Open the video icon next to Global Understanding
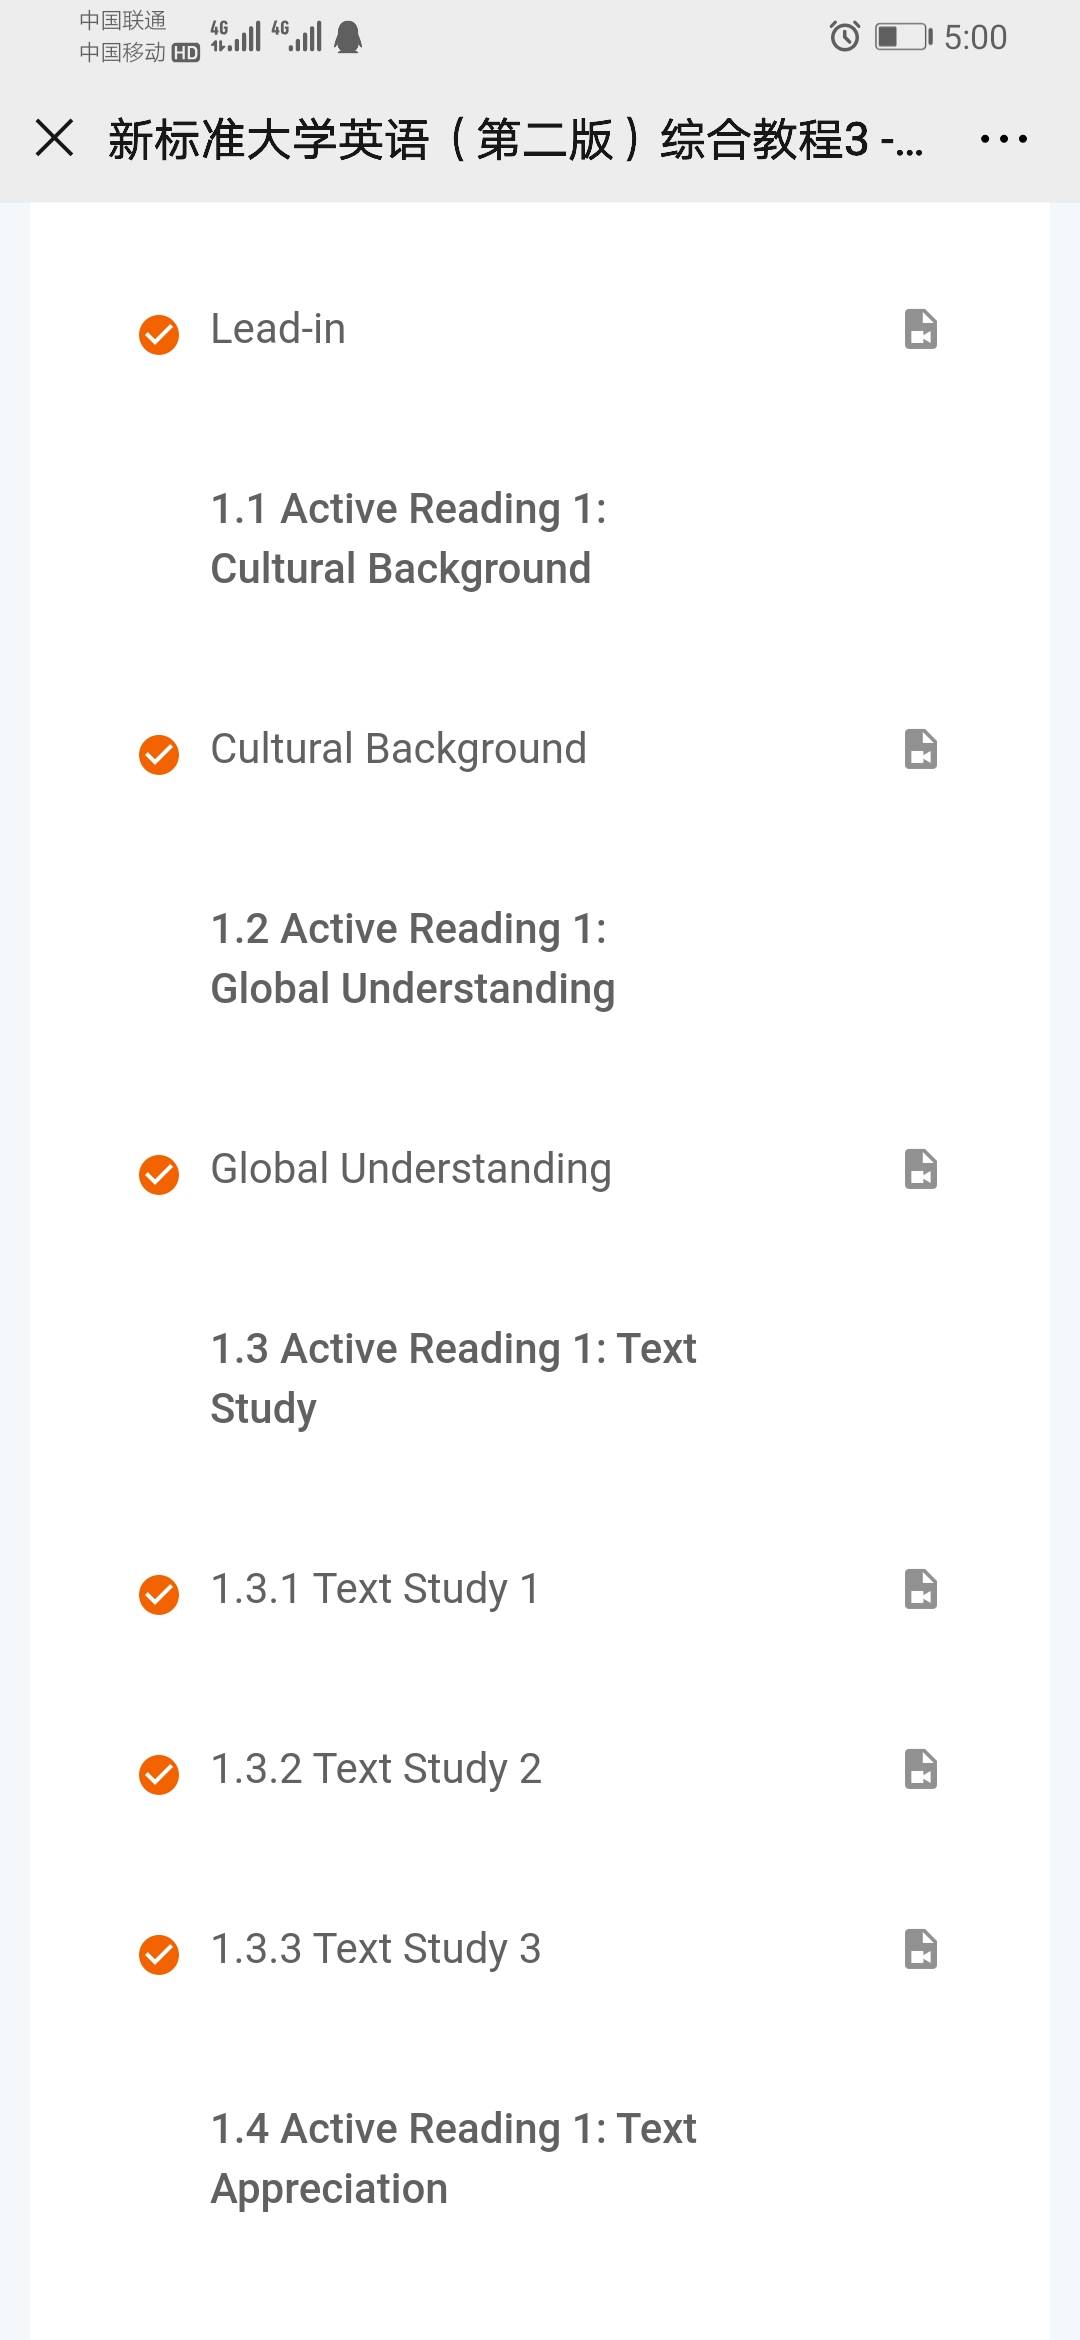The height and width of the screenshot is (2340, 1080). pos(920,1169)
